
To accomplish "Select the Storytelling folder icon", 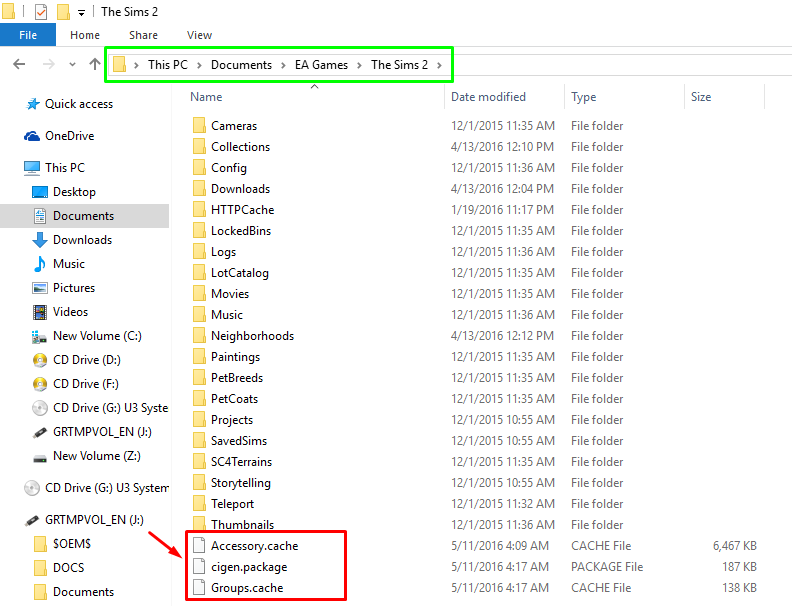I will tap(199, 483).
